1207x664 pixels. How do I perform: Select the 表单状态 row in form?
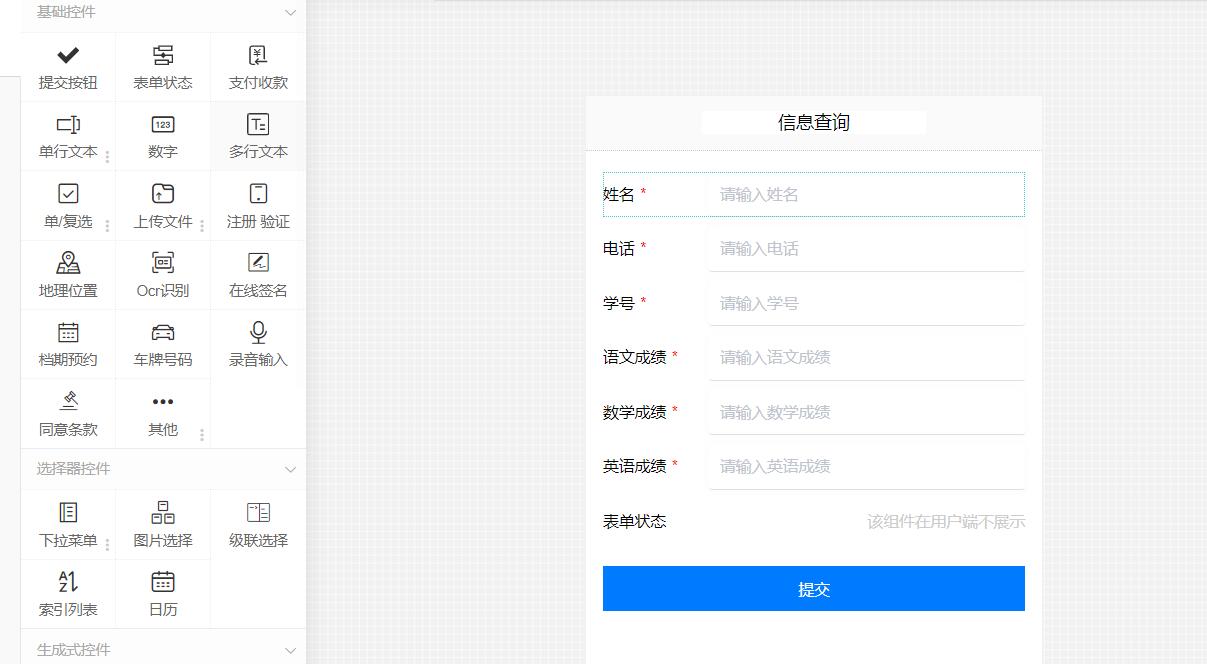point(814,521)
